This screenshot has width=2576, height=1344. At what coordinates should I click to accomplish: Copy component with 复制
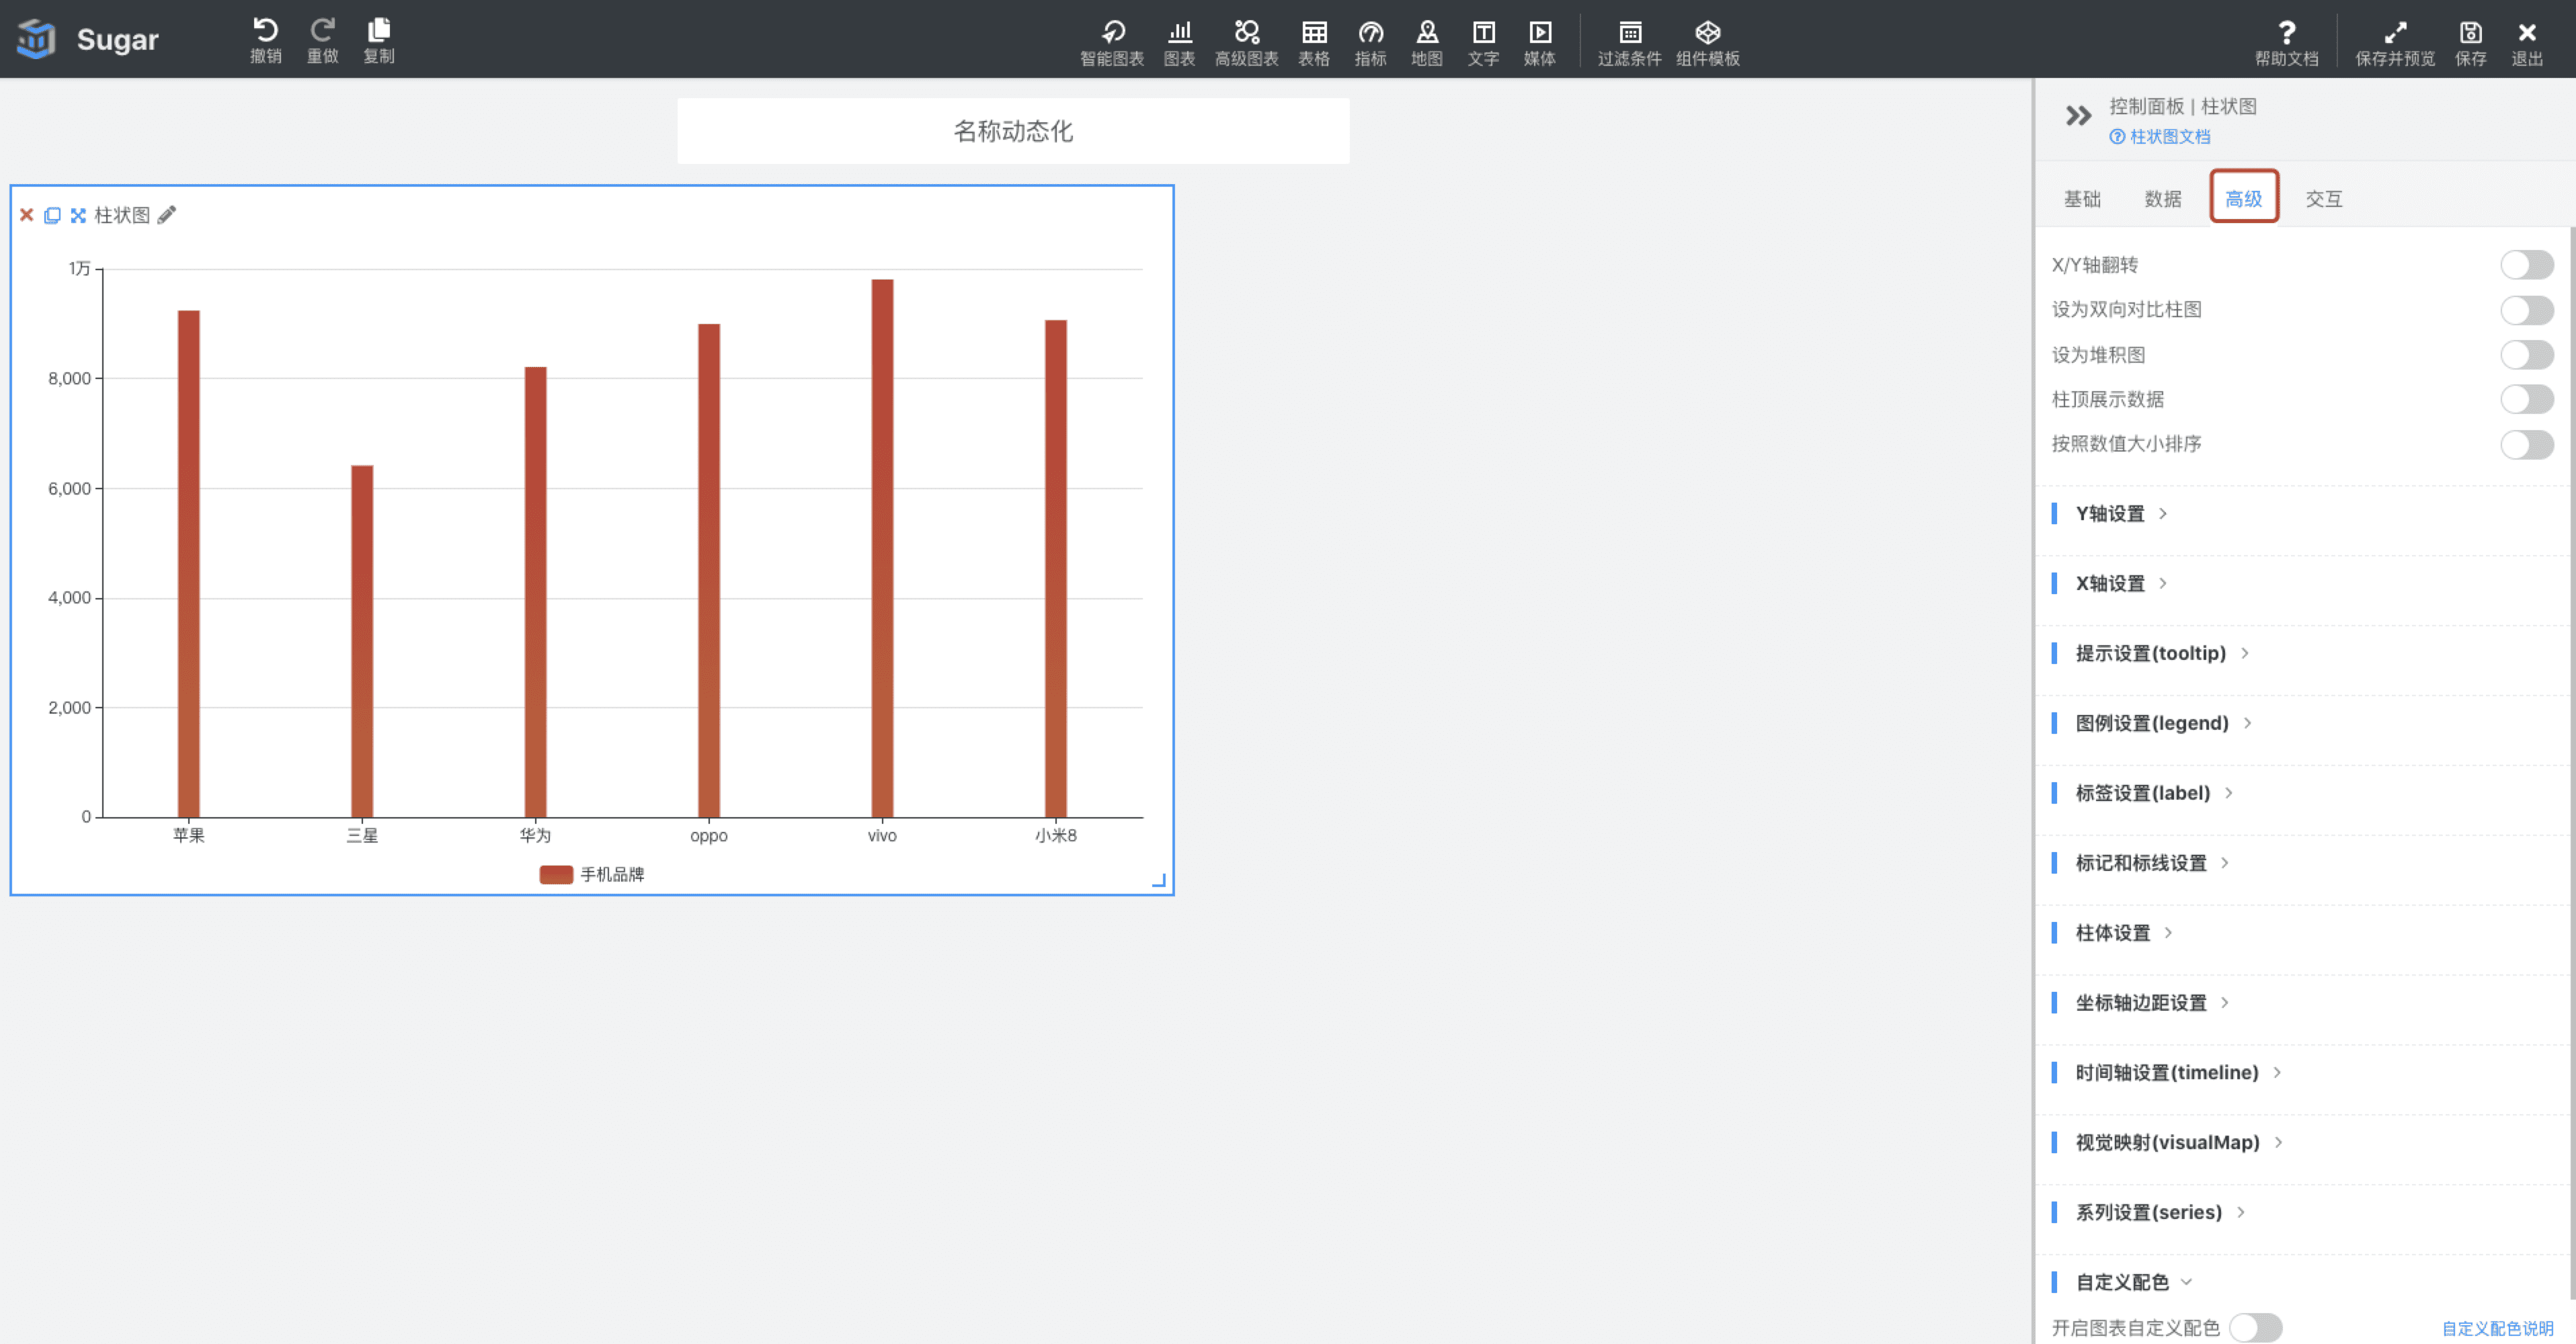(x=379, y=41)
